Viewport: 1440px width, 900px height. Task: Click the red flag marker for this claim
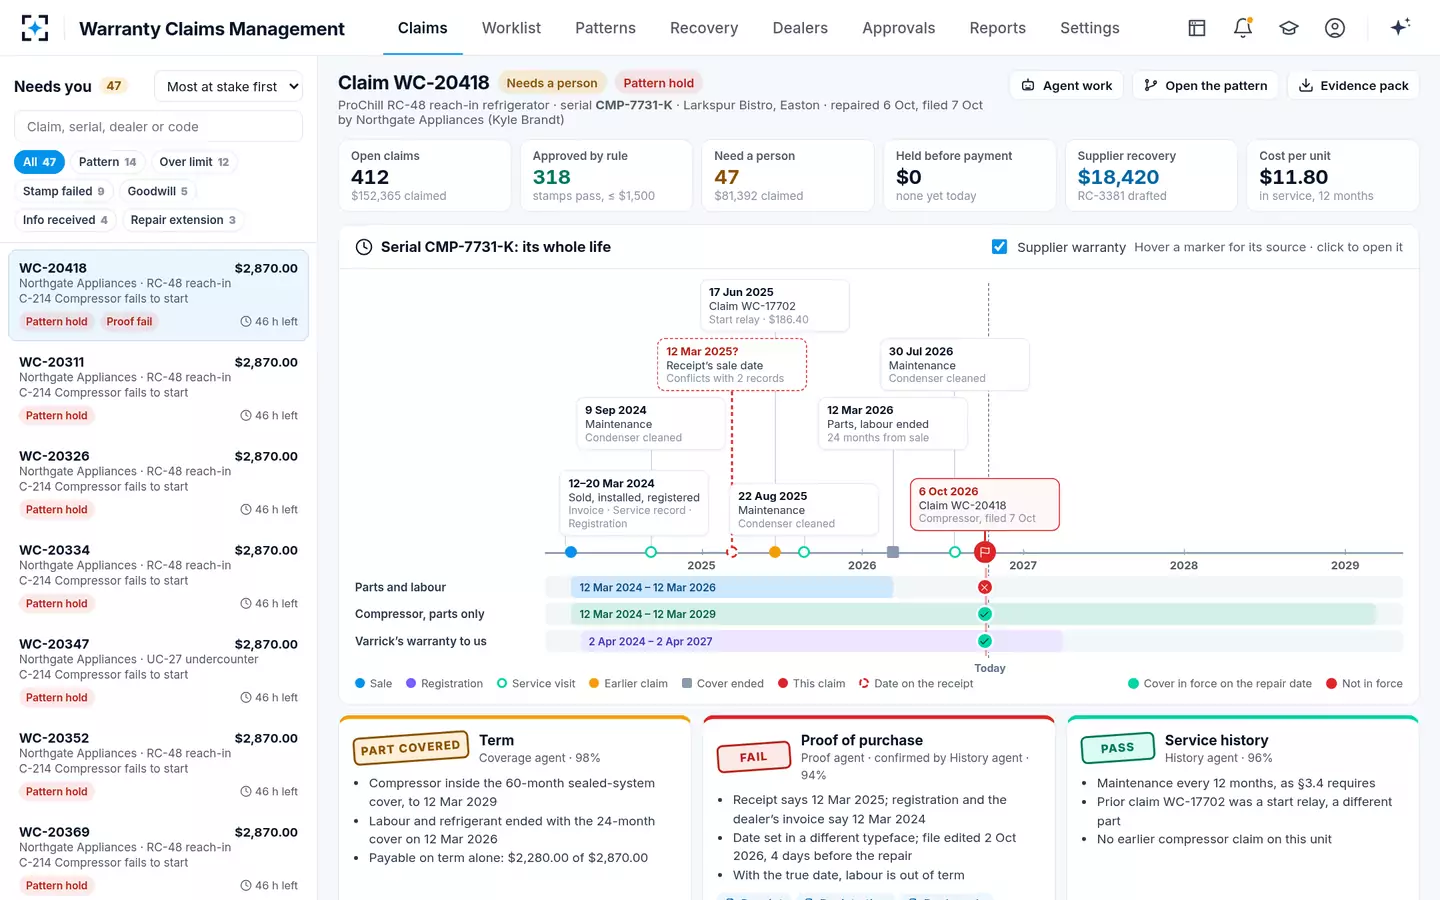click(985, 552)
